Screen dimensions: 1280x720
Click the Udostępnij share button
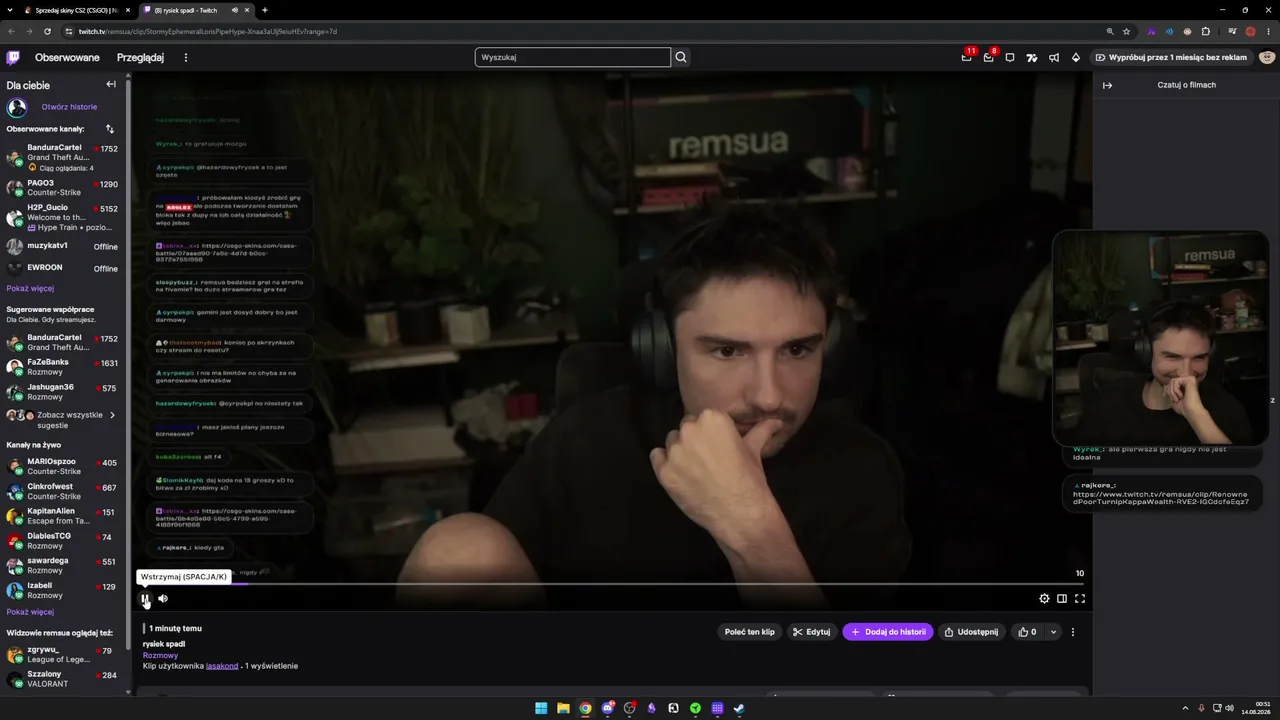point(971,632)
